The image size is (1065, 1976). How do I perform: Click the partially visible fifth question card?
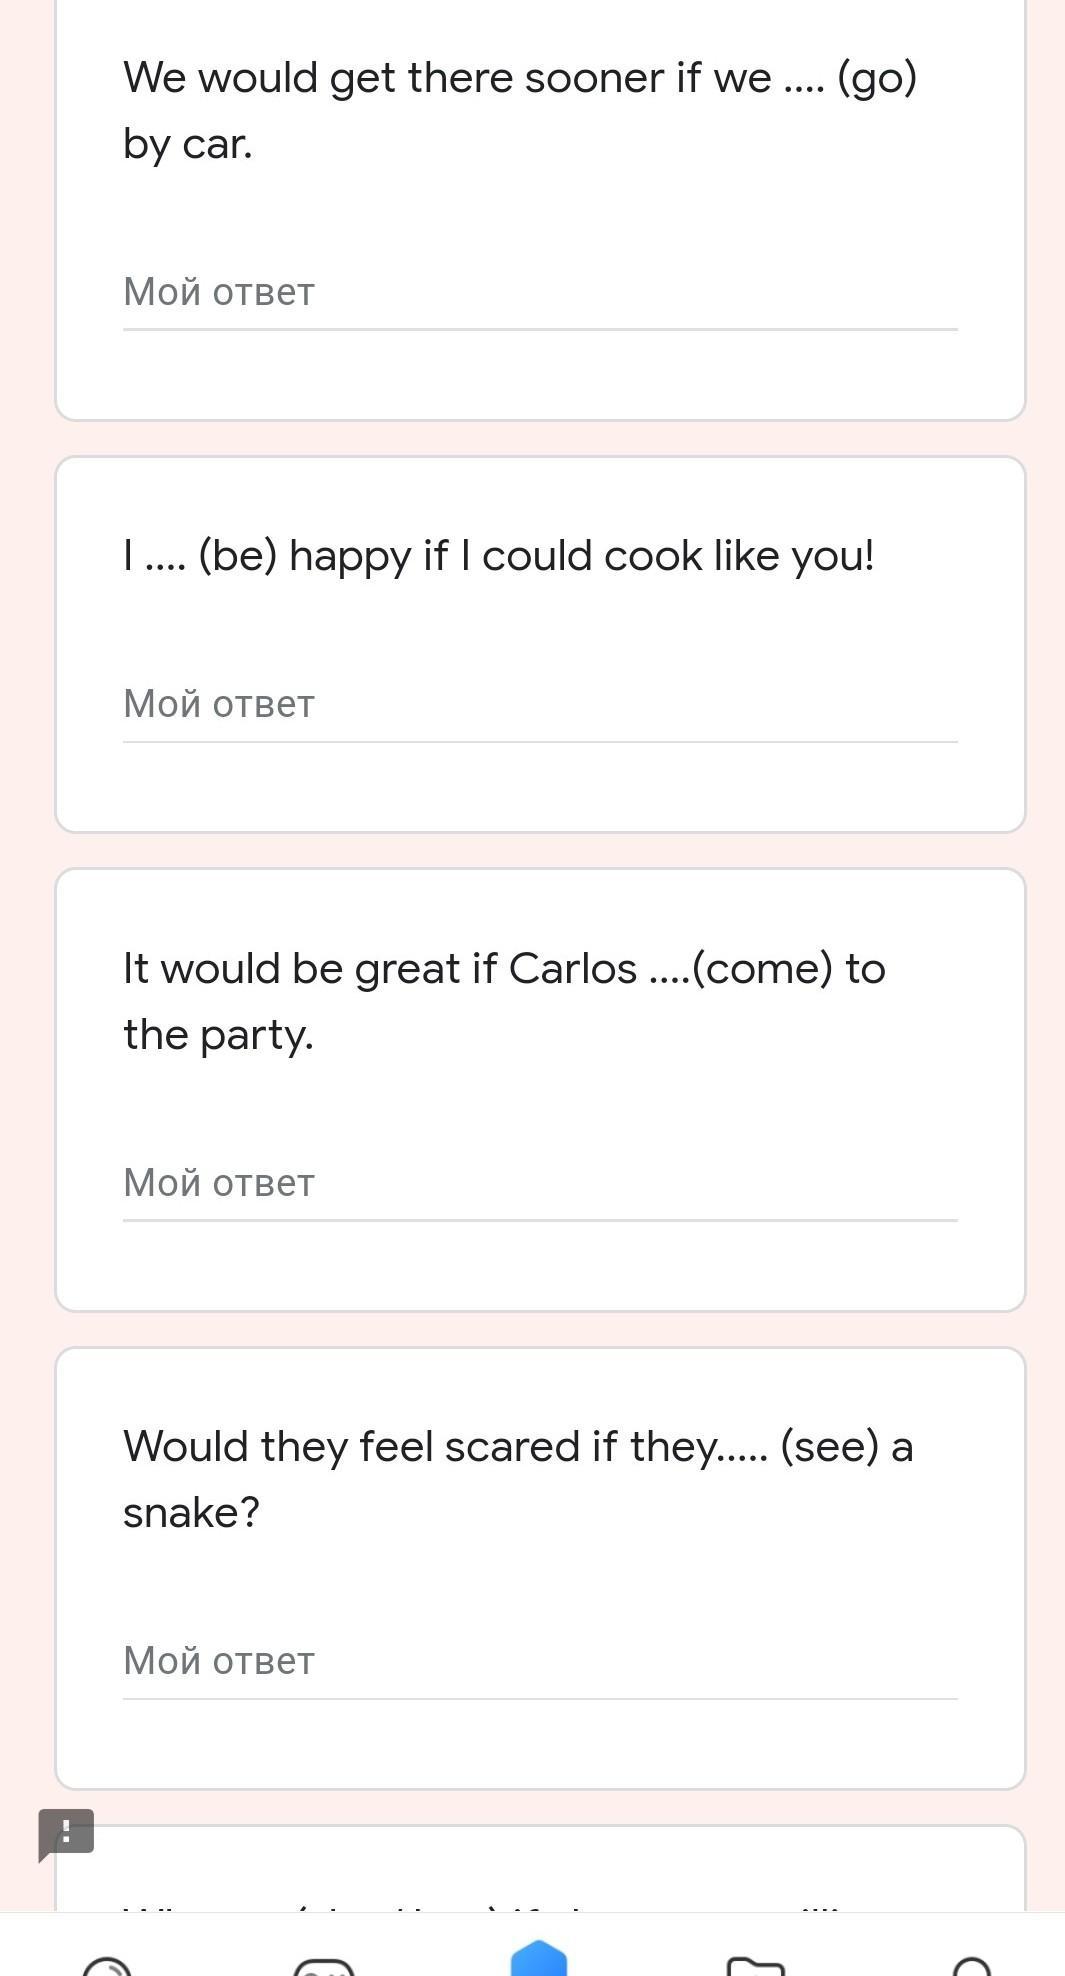point(540,1872)
